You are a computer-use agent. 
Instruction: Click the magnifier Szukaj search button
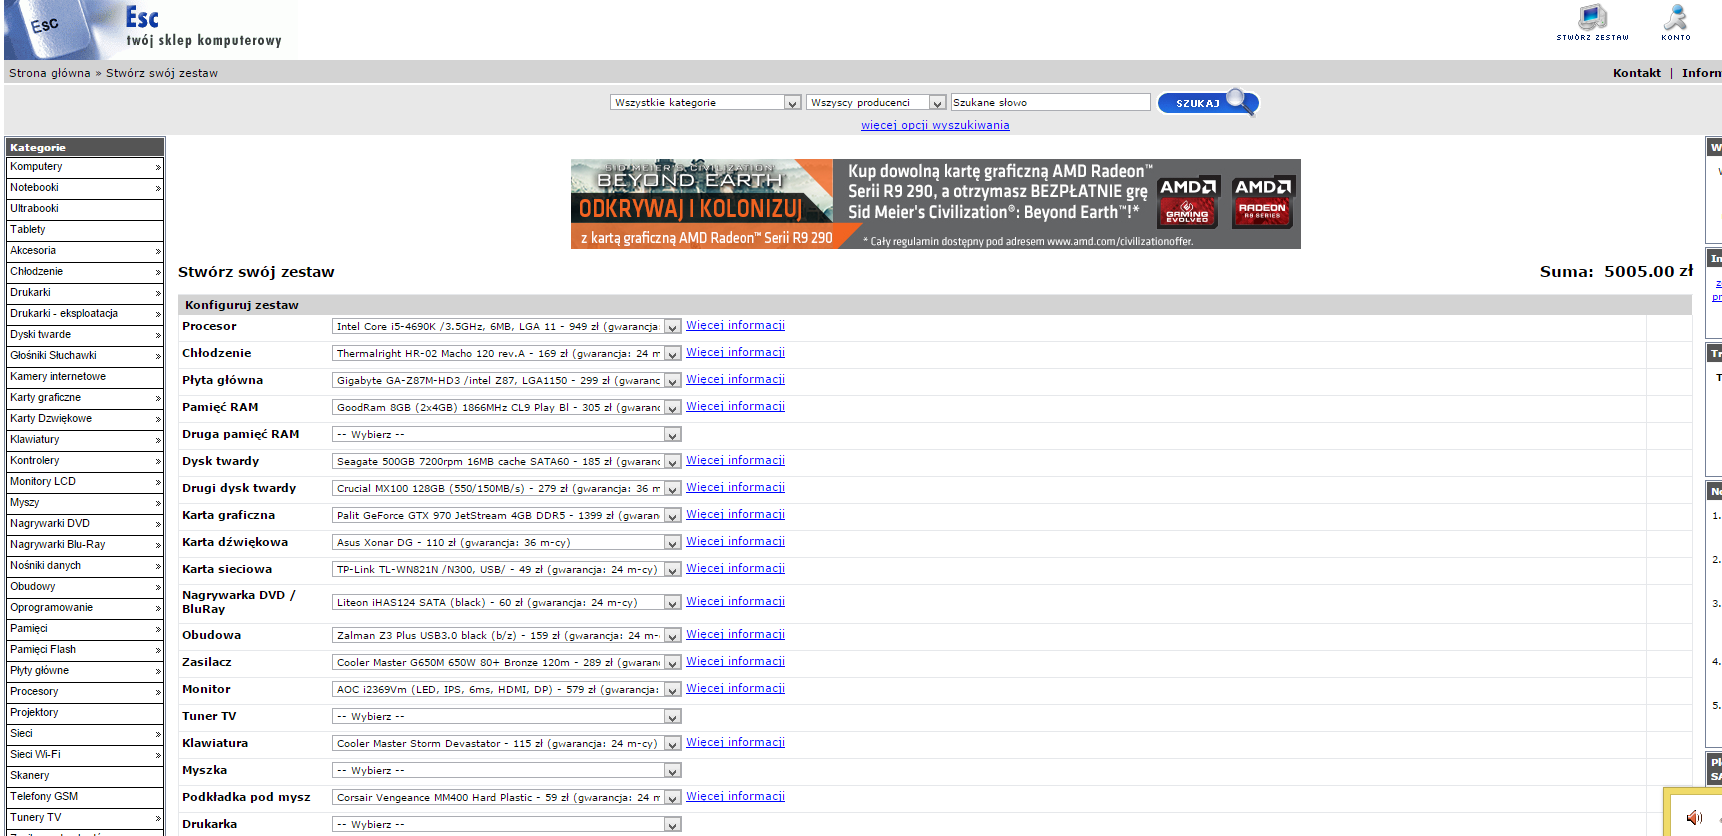point(1208,102)
